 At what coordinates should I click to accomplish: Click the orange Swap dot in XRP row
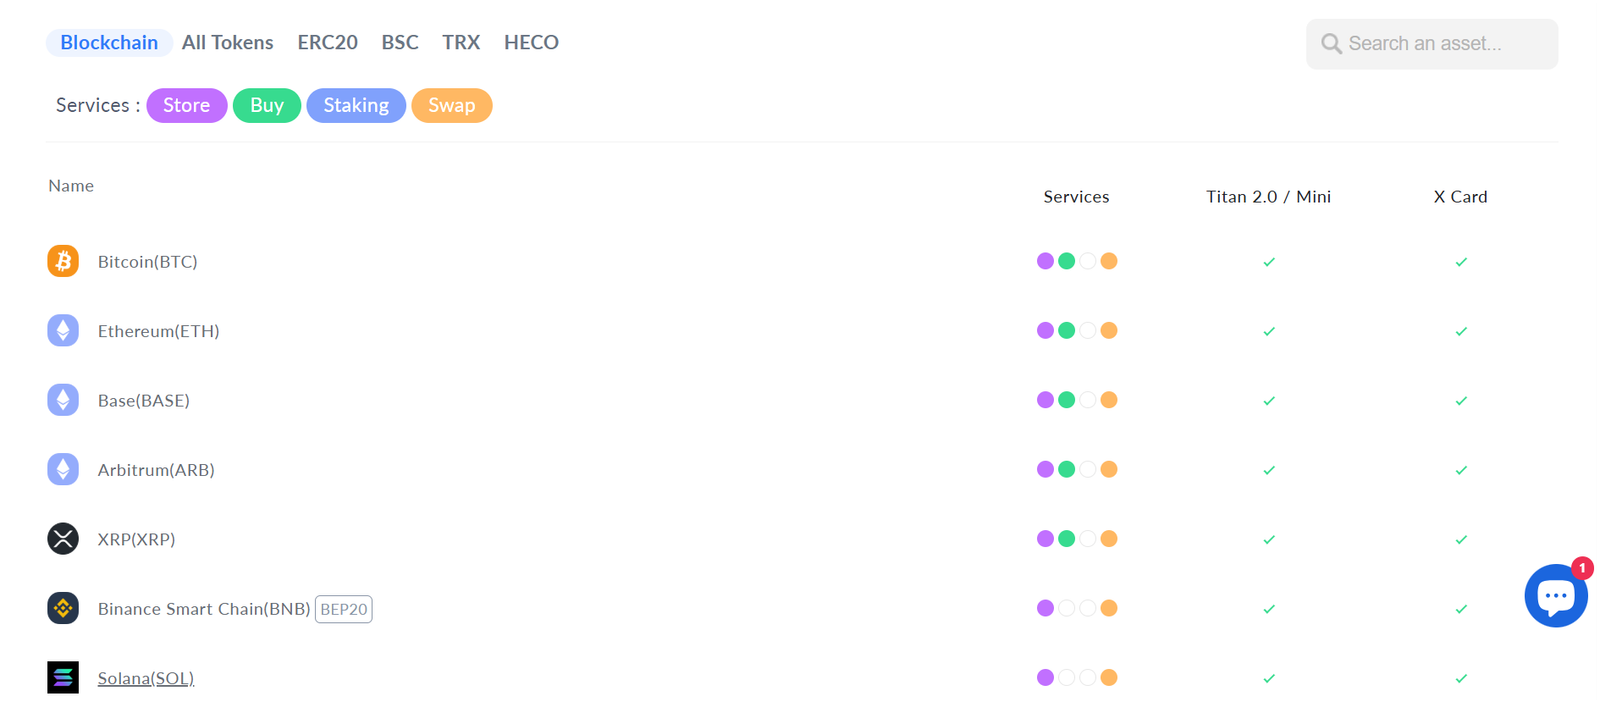[1109, 538]
